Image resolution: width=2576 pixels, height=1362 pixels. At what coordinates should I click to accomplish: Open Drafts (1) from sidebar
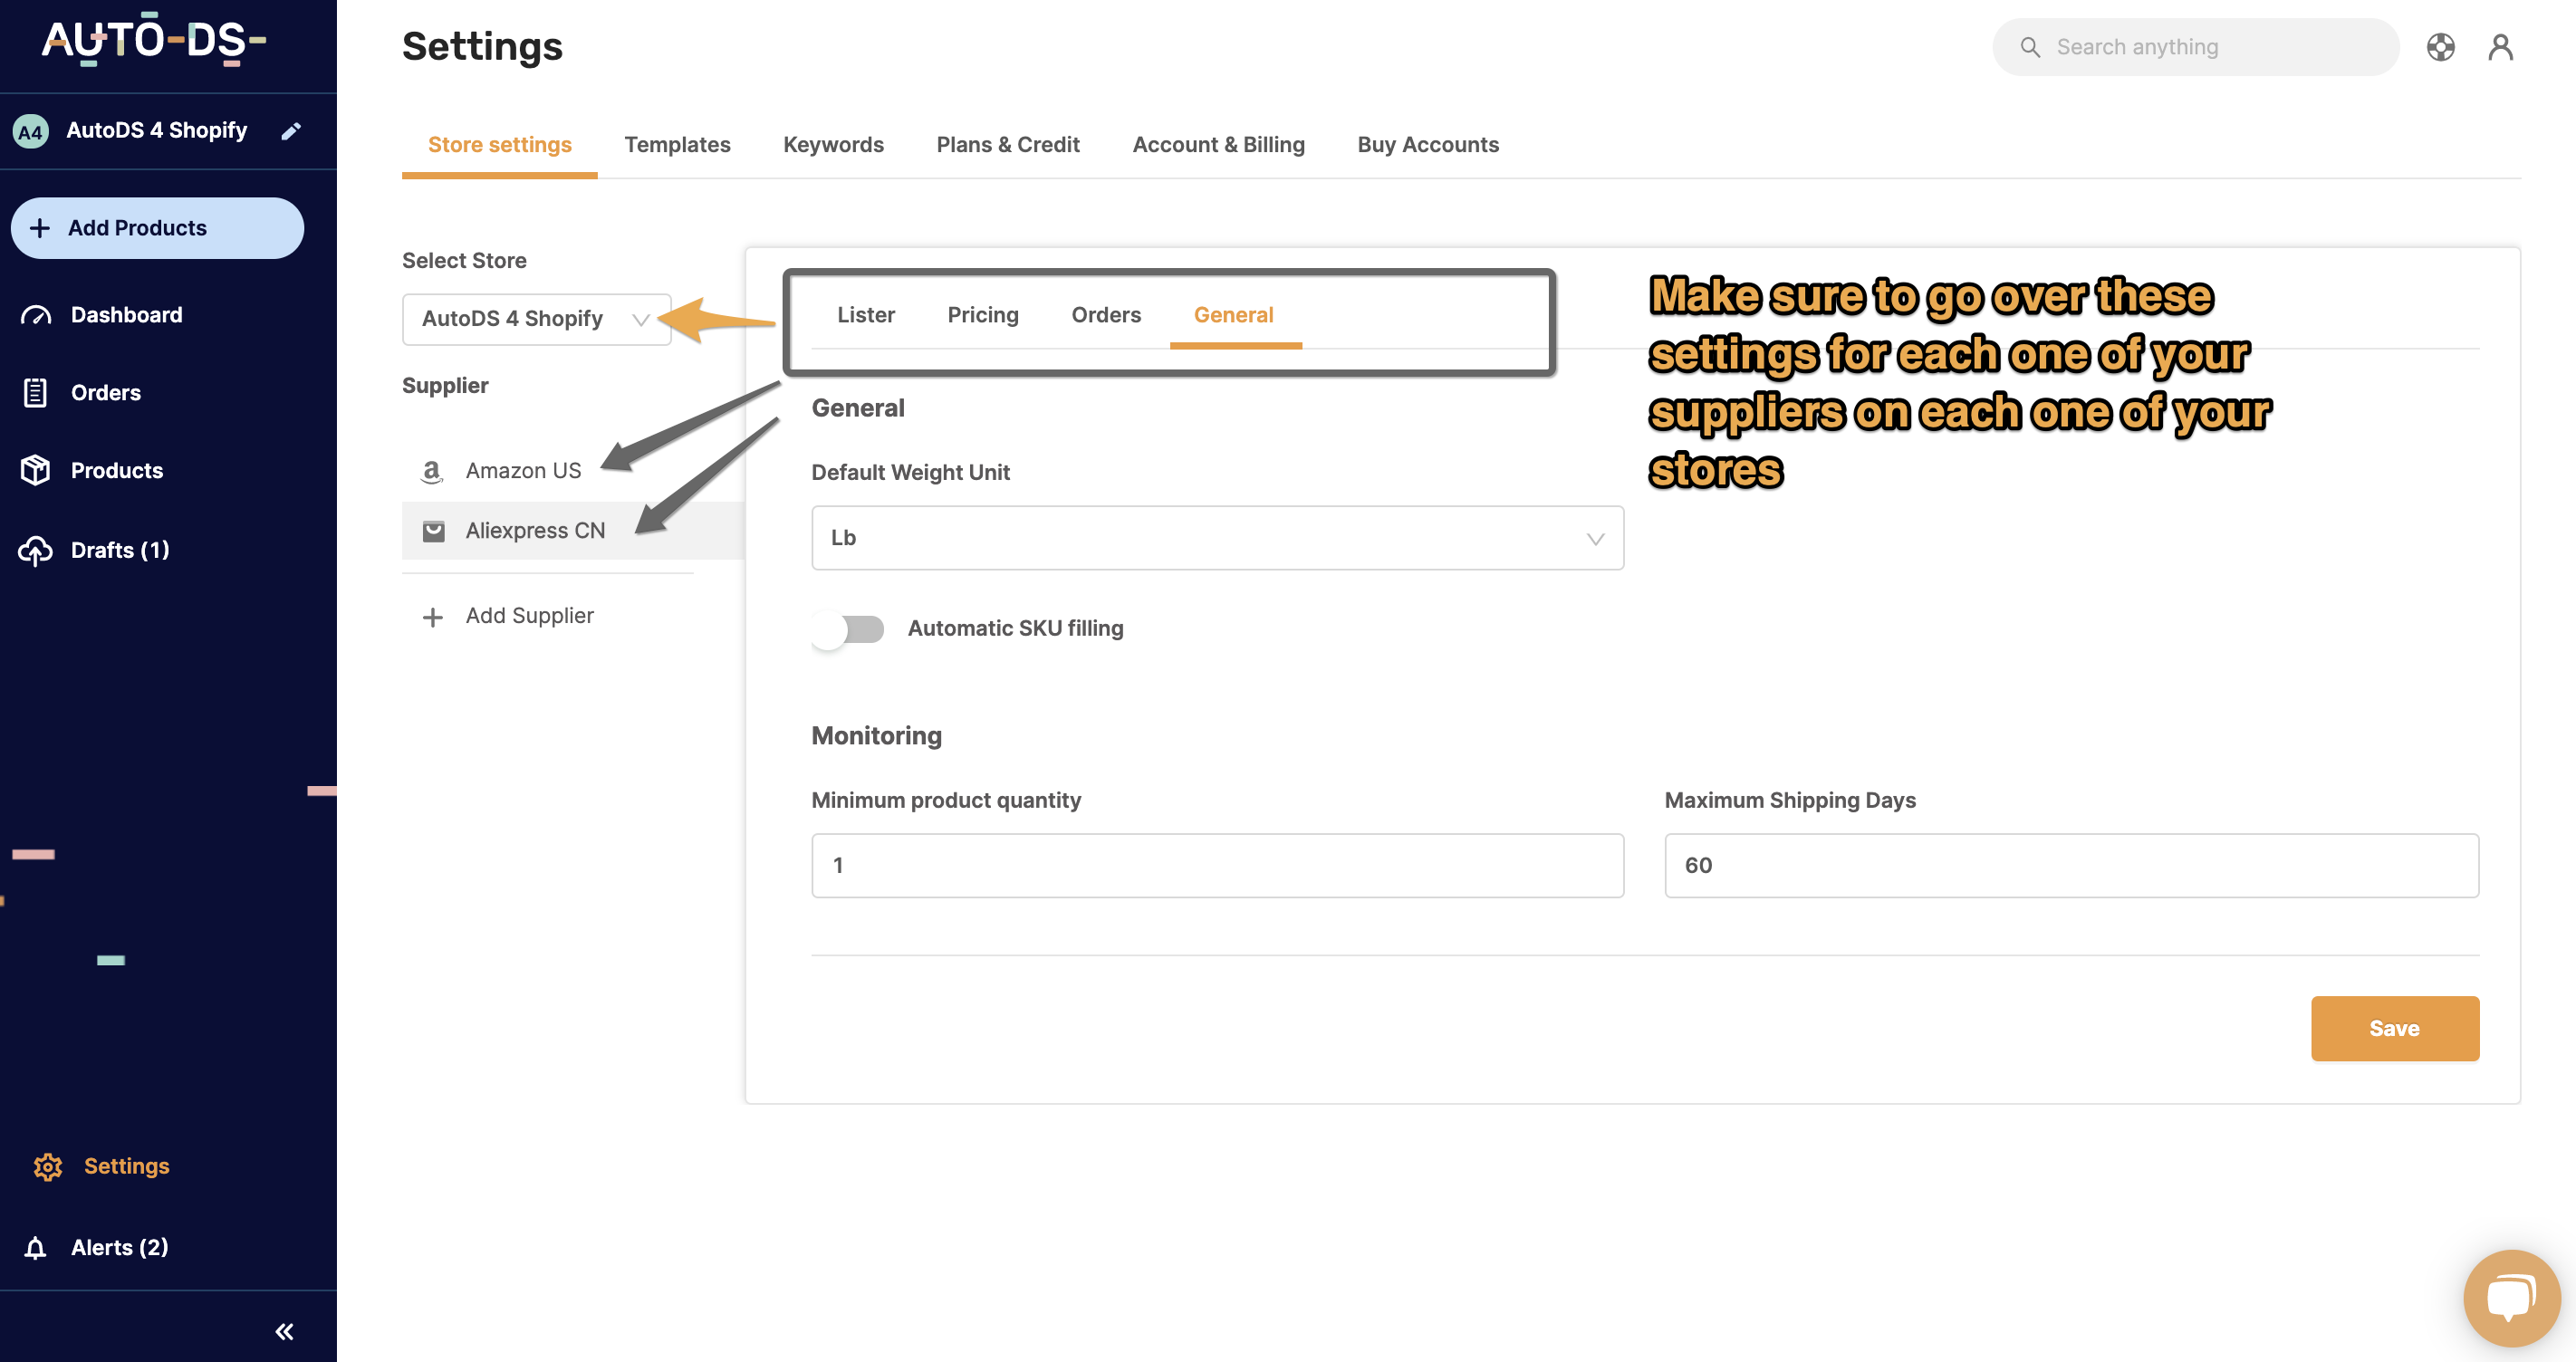pyautogui.click(x=120, y=550)
